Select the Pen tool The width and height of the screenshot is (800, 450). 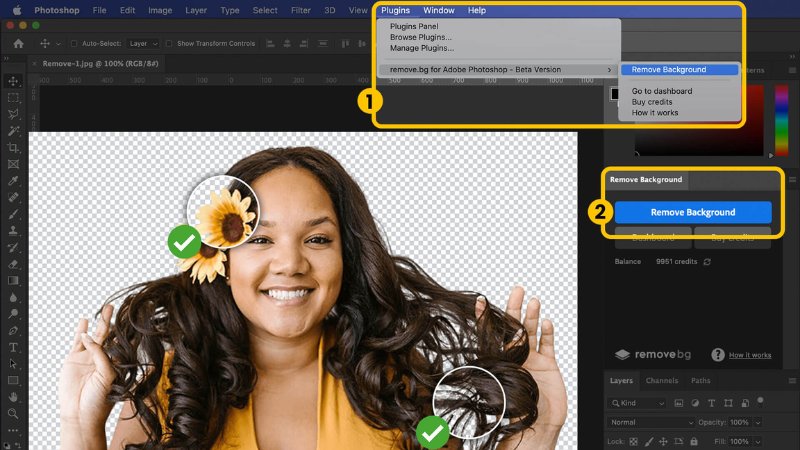(13, 331)
